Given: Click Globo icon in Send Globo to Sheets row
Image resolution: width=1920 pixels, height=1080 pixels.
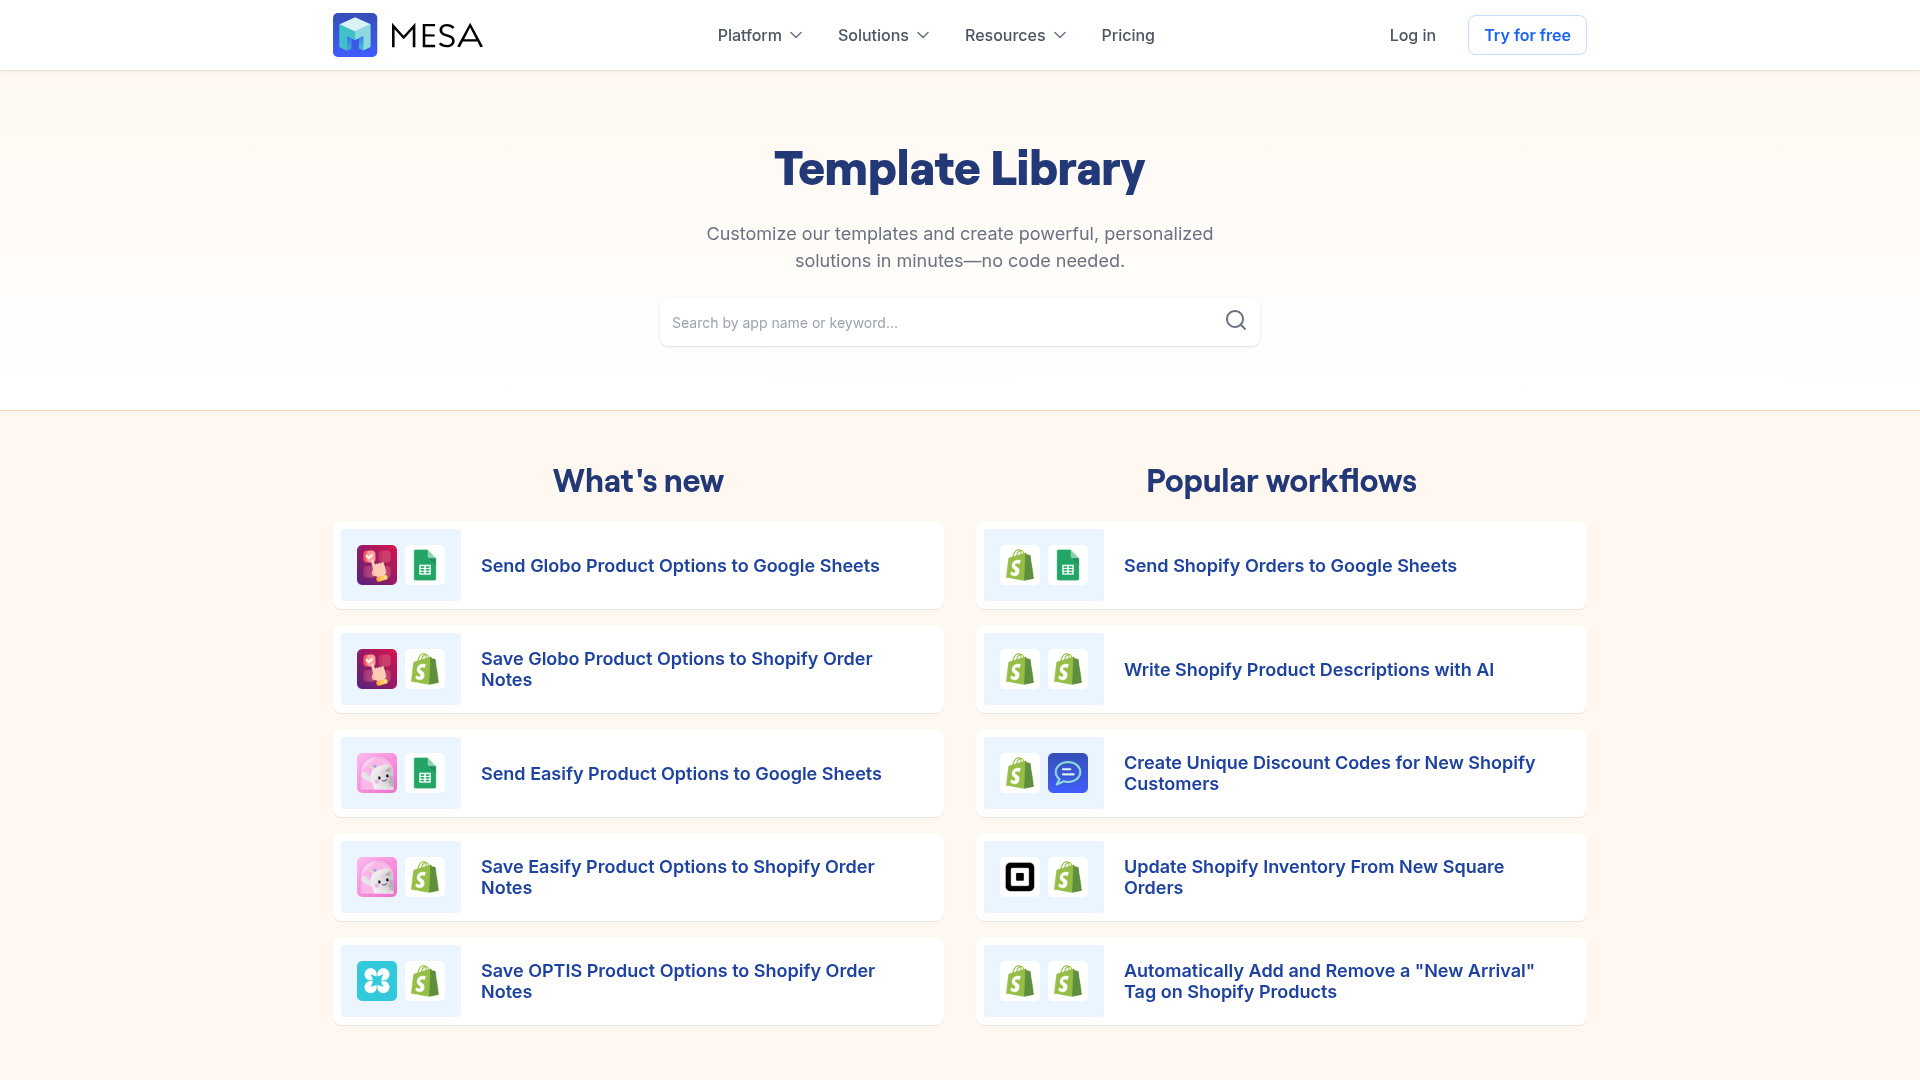Looking at the screenshot, I should click(377, 565).
